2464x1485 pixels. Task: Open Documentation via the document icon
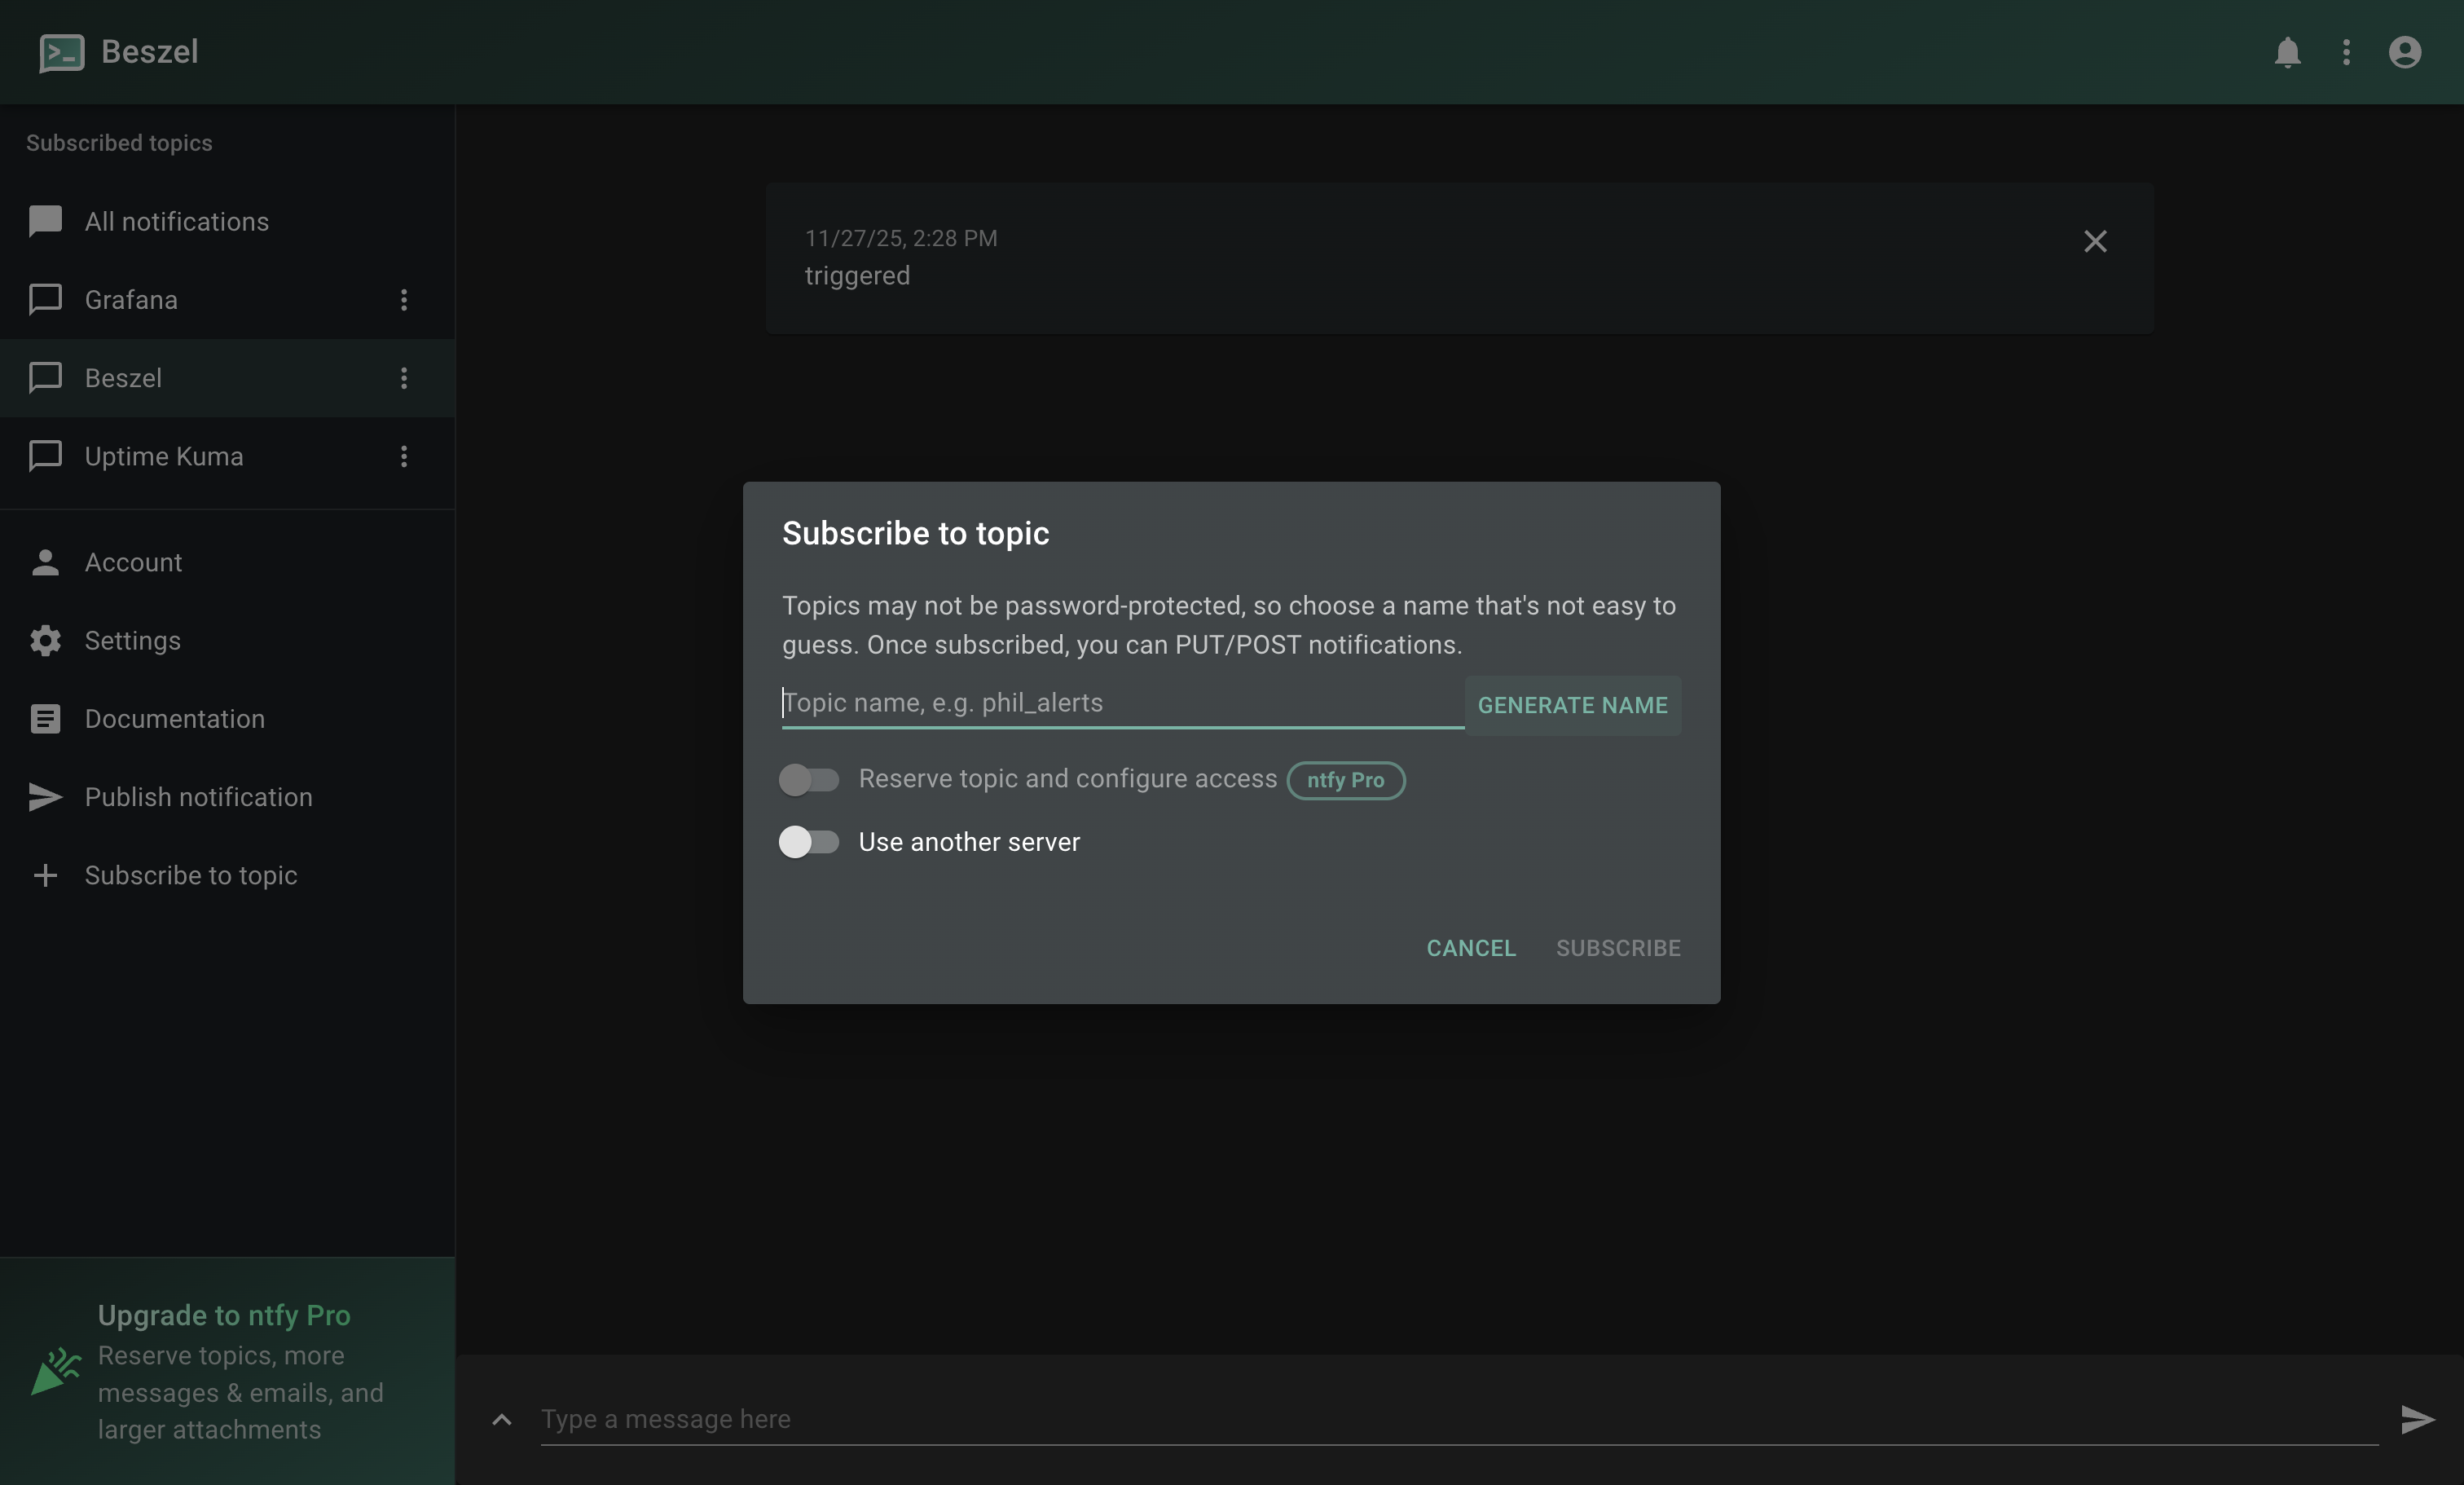tap(45, 719)
